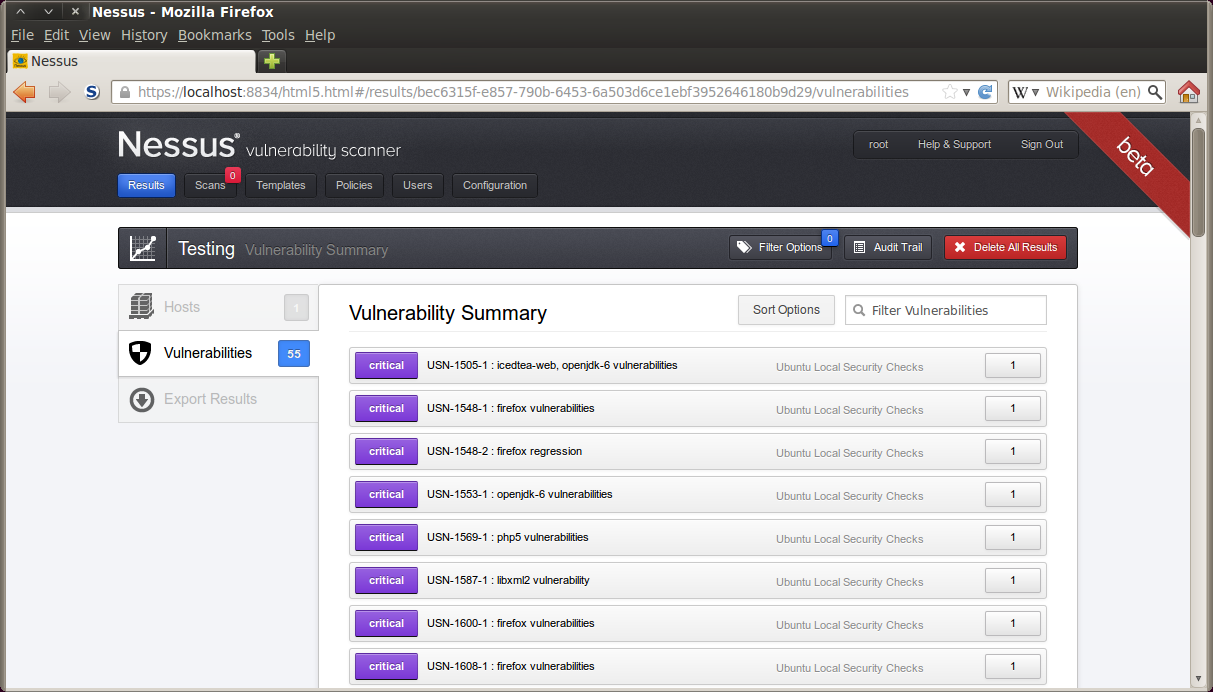Click the Vulnerabilities shield icon
This screenshot has height=692, width=1213.
point(141,353)
